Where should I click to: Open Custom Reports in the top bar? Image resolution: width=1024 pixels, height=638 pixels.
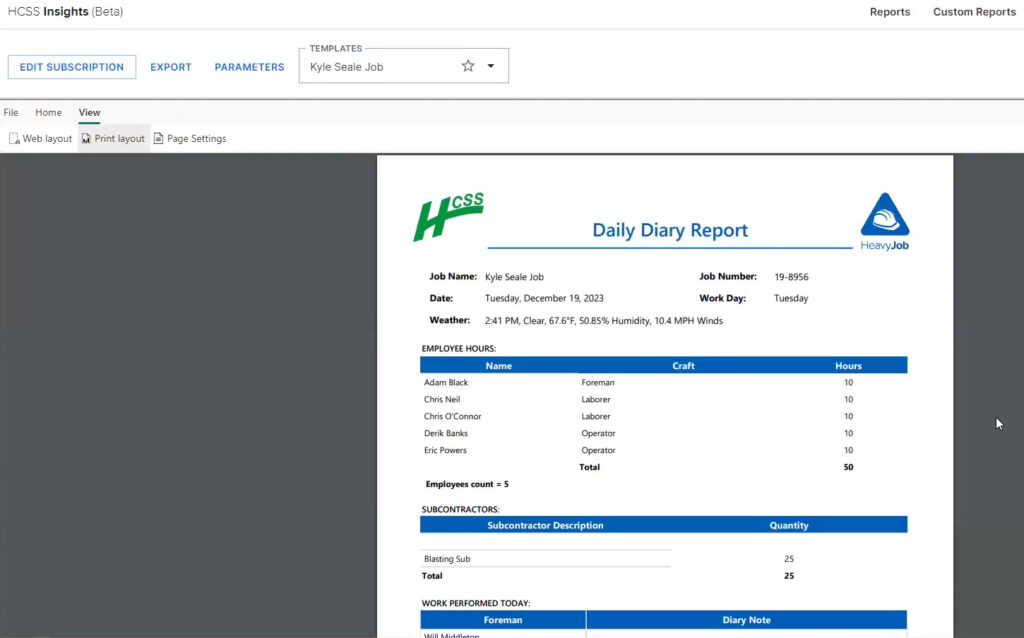coord(974,11)
